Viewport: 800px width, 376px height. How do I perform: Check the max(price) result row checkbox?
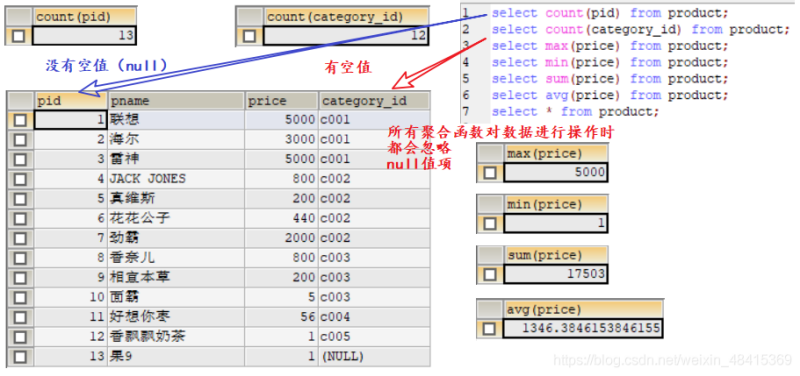(x=490, y=173)
